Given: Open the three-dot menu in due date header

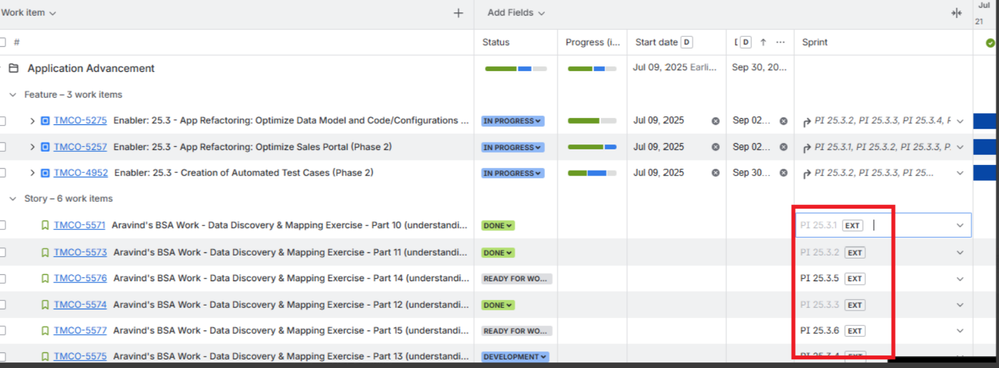Looking at the screenshot, I should point(780,42).
